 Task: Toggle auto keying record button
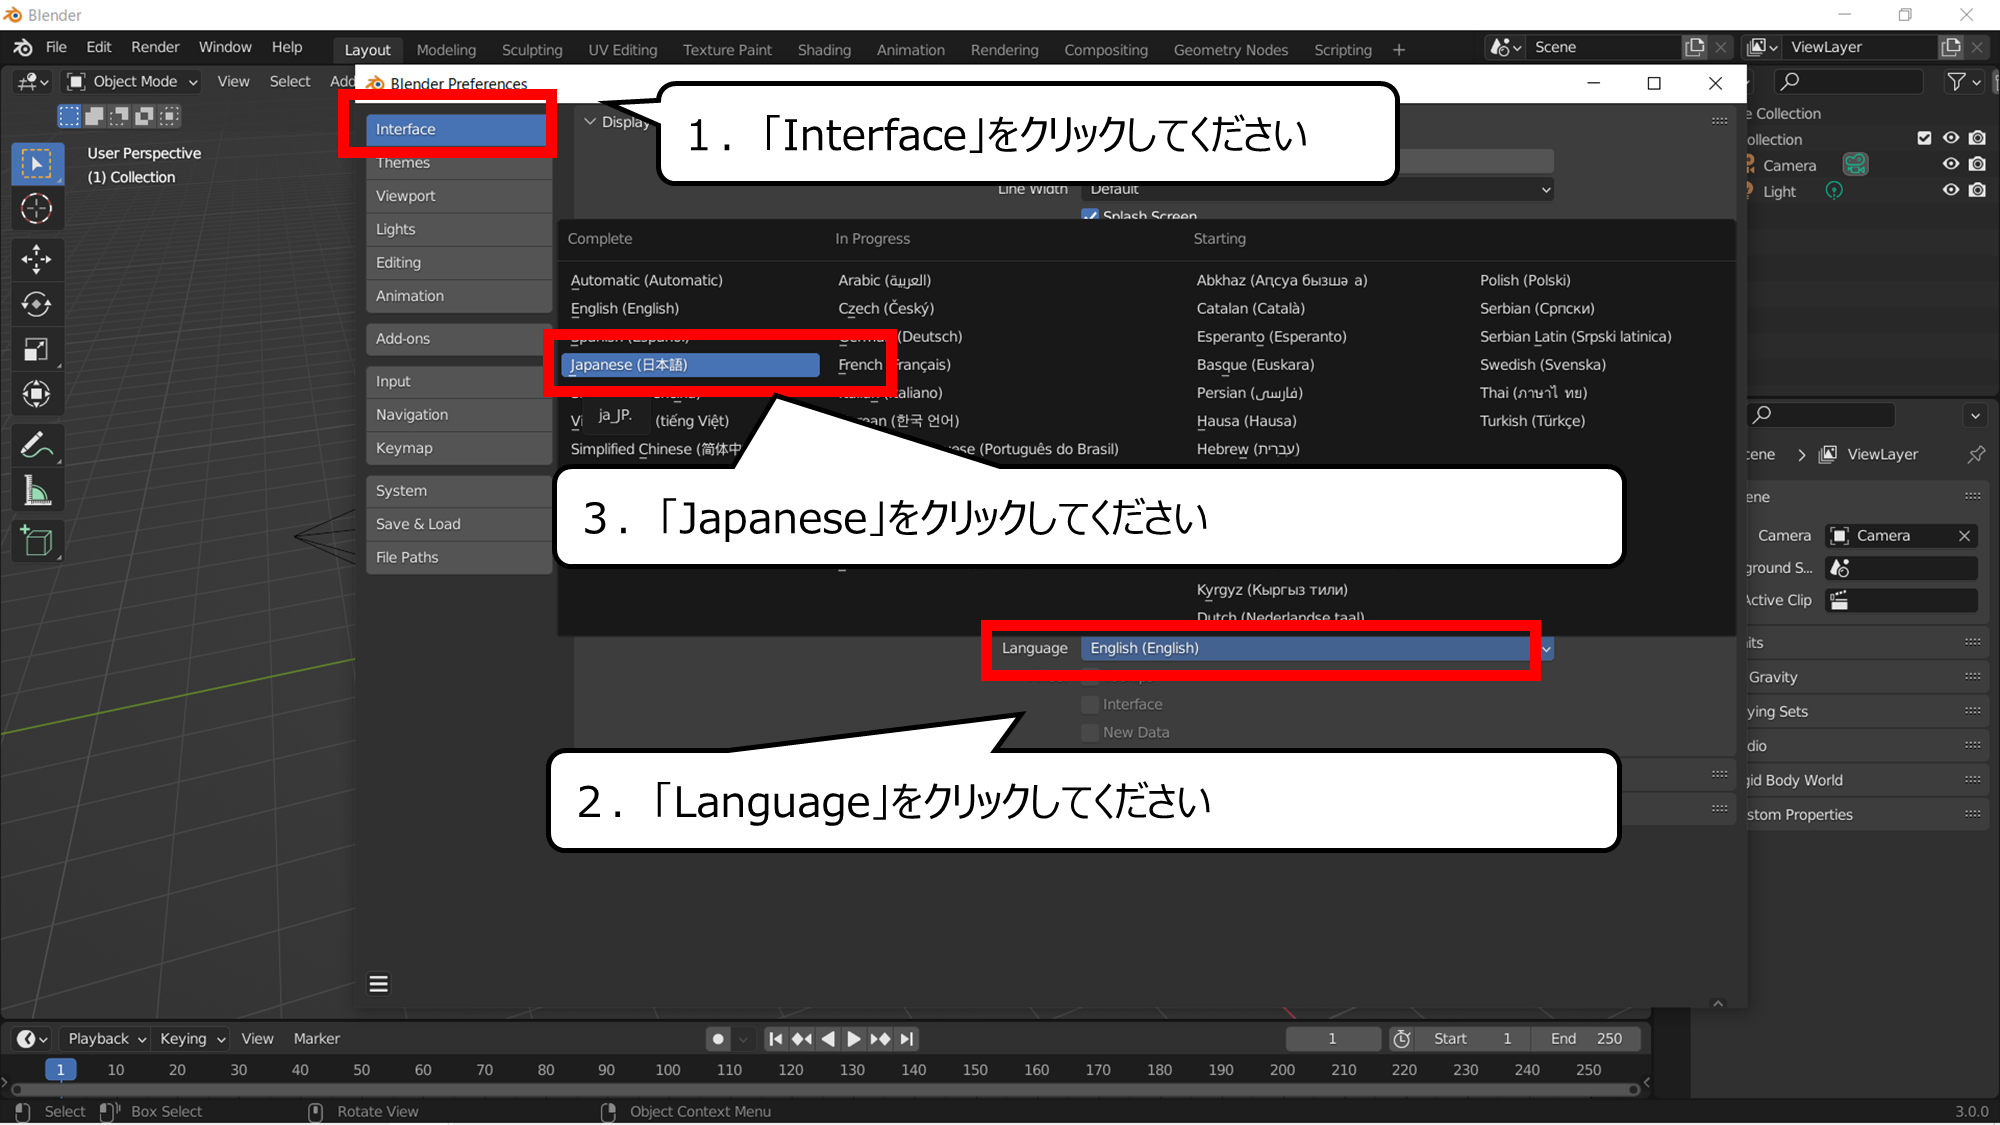(x=717, y=1039)
